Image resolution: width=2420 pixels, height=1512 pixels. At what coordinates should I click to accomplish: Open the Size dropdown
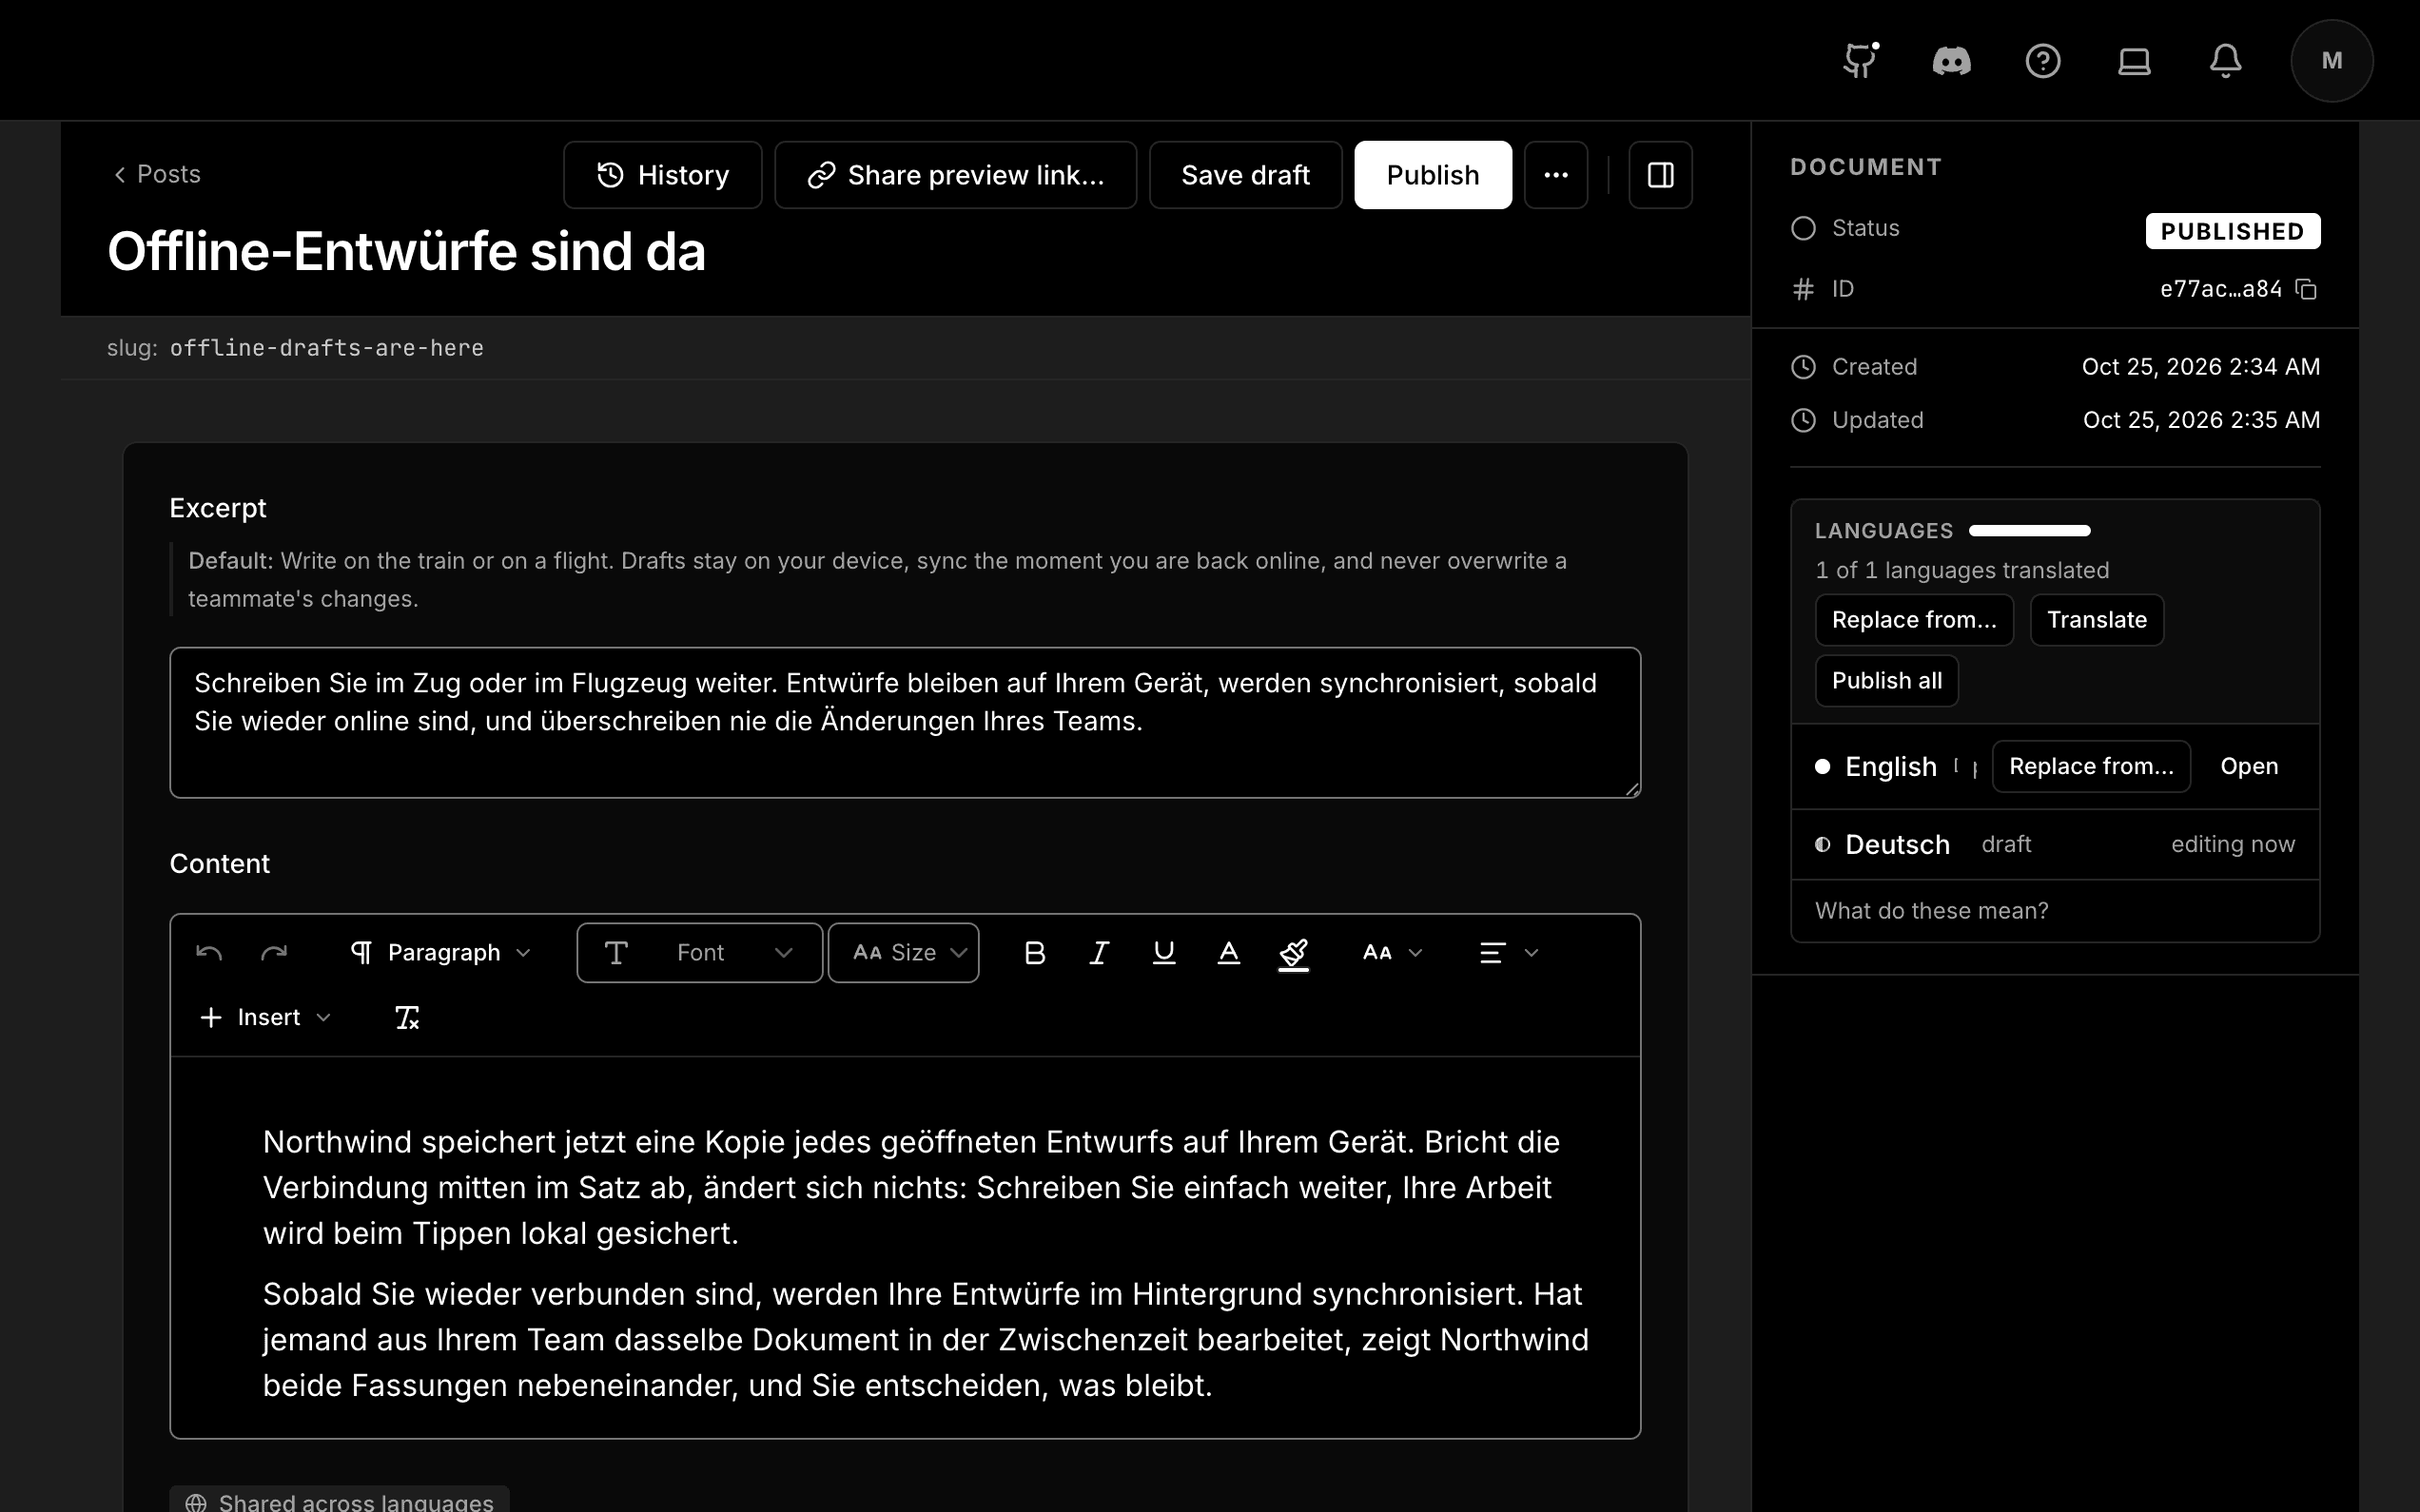coord(903,953)
